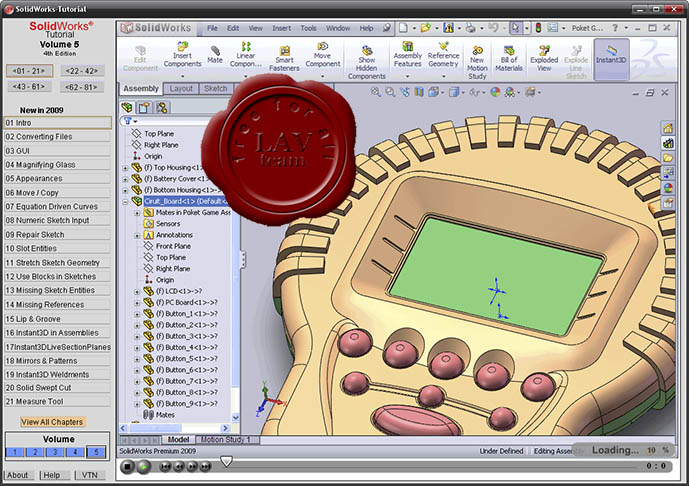This screenshot has height=486, width=689.
Task: Open chapter 04 Magnifying Glass
Action: [57, 165]
